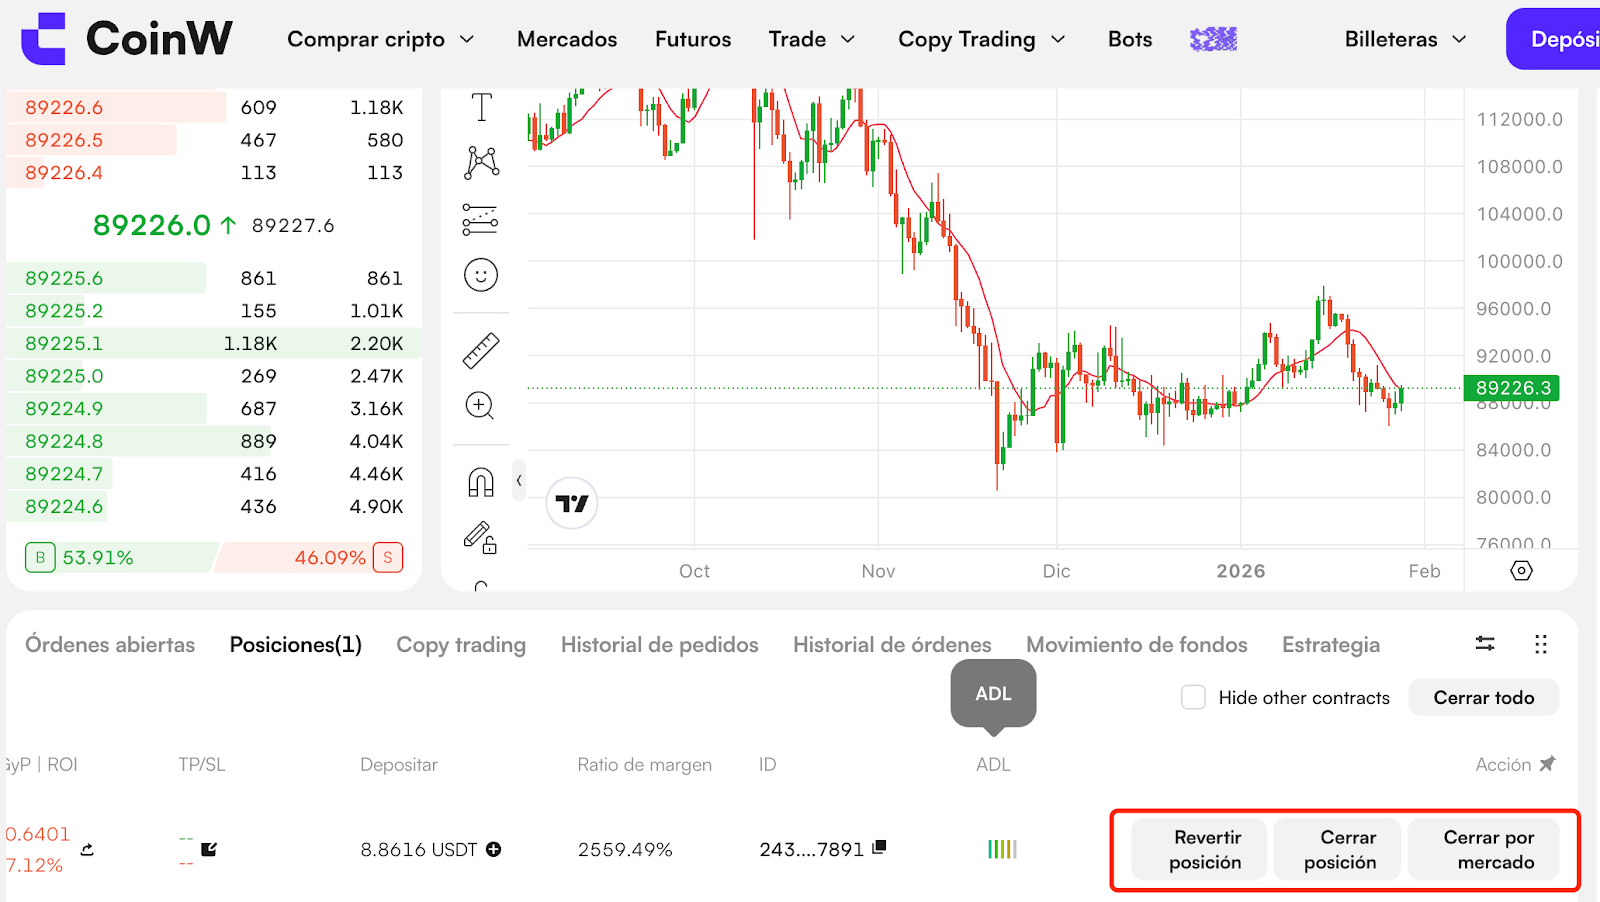The height and width of the screenshot is (902, 1600).
Task: Add margin with plus icon
Action: click(x=494, y=850)
